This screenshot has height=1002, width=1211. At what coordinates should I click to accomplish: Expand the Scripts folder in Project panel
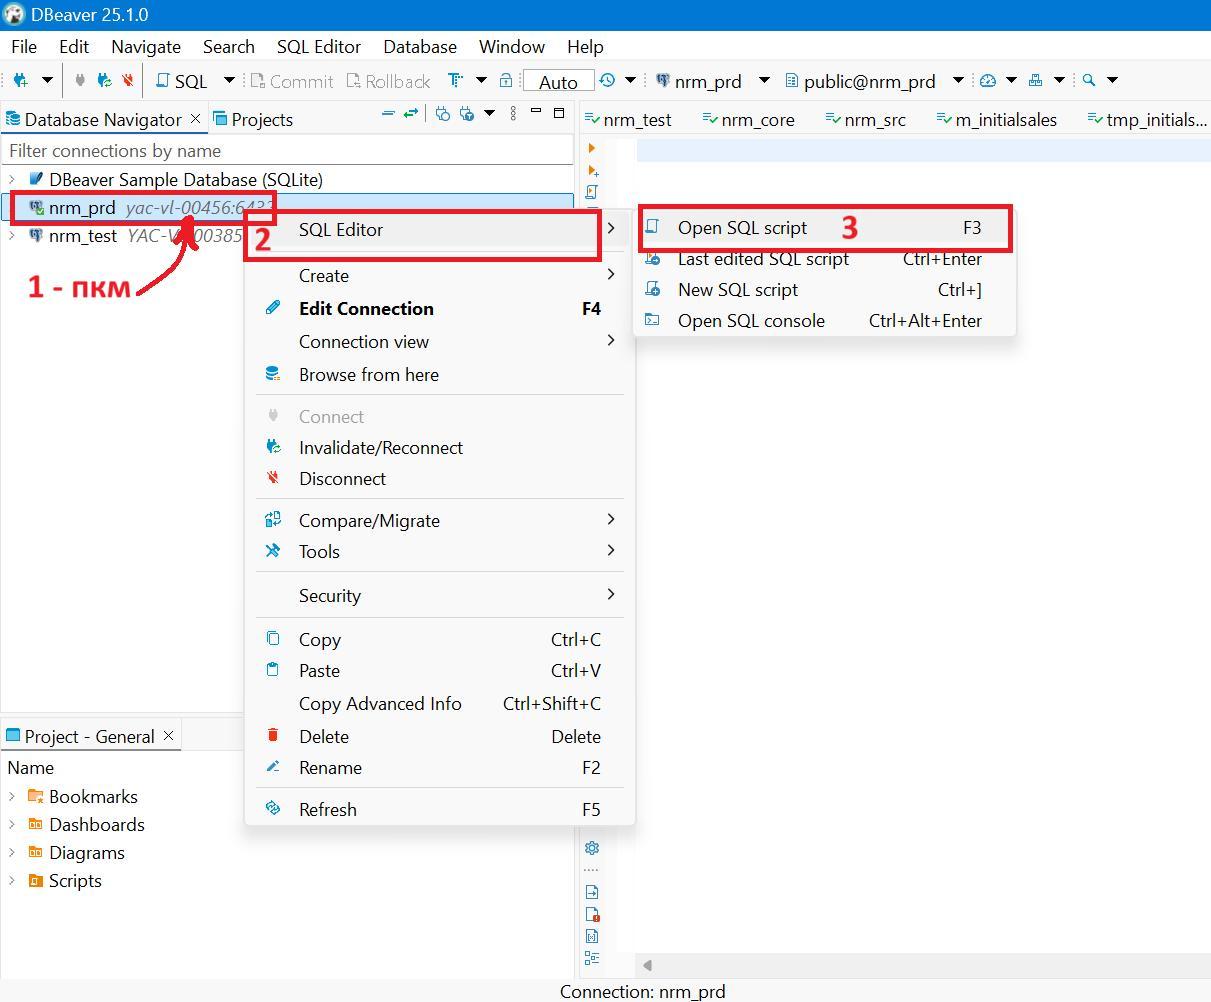coord(12,881)
